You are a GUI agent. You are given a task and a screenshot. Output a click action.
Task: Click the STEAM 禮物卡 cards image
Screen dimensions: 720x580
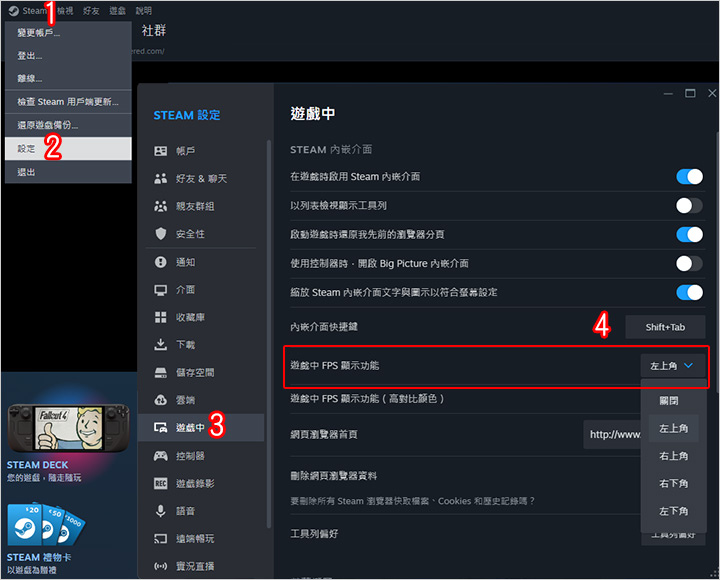coord(46,525)
